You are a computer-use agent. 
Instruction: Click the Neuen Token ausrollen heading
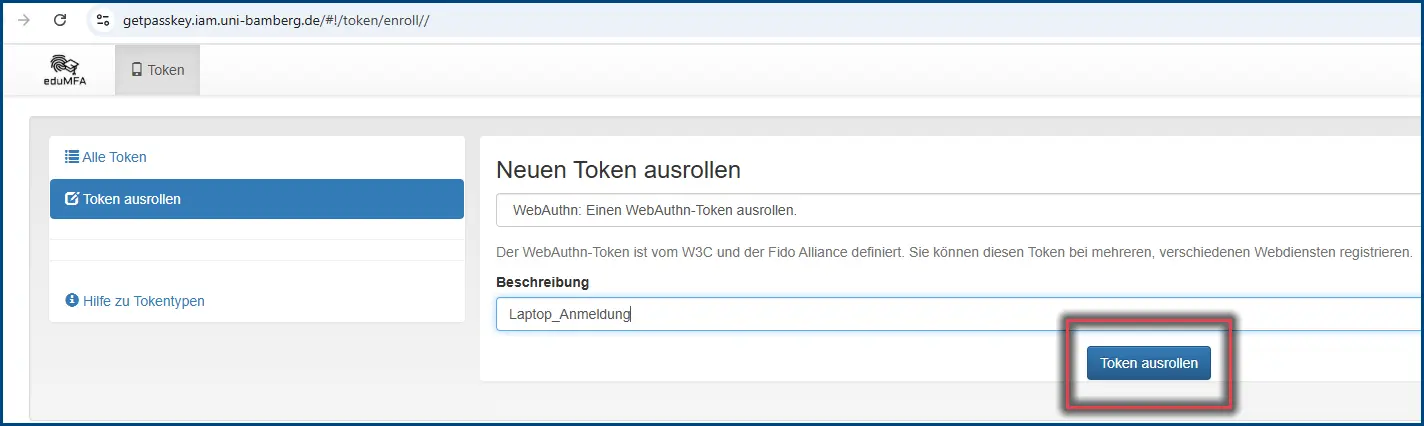pos(618,170)
